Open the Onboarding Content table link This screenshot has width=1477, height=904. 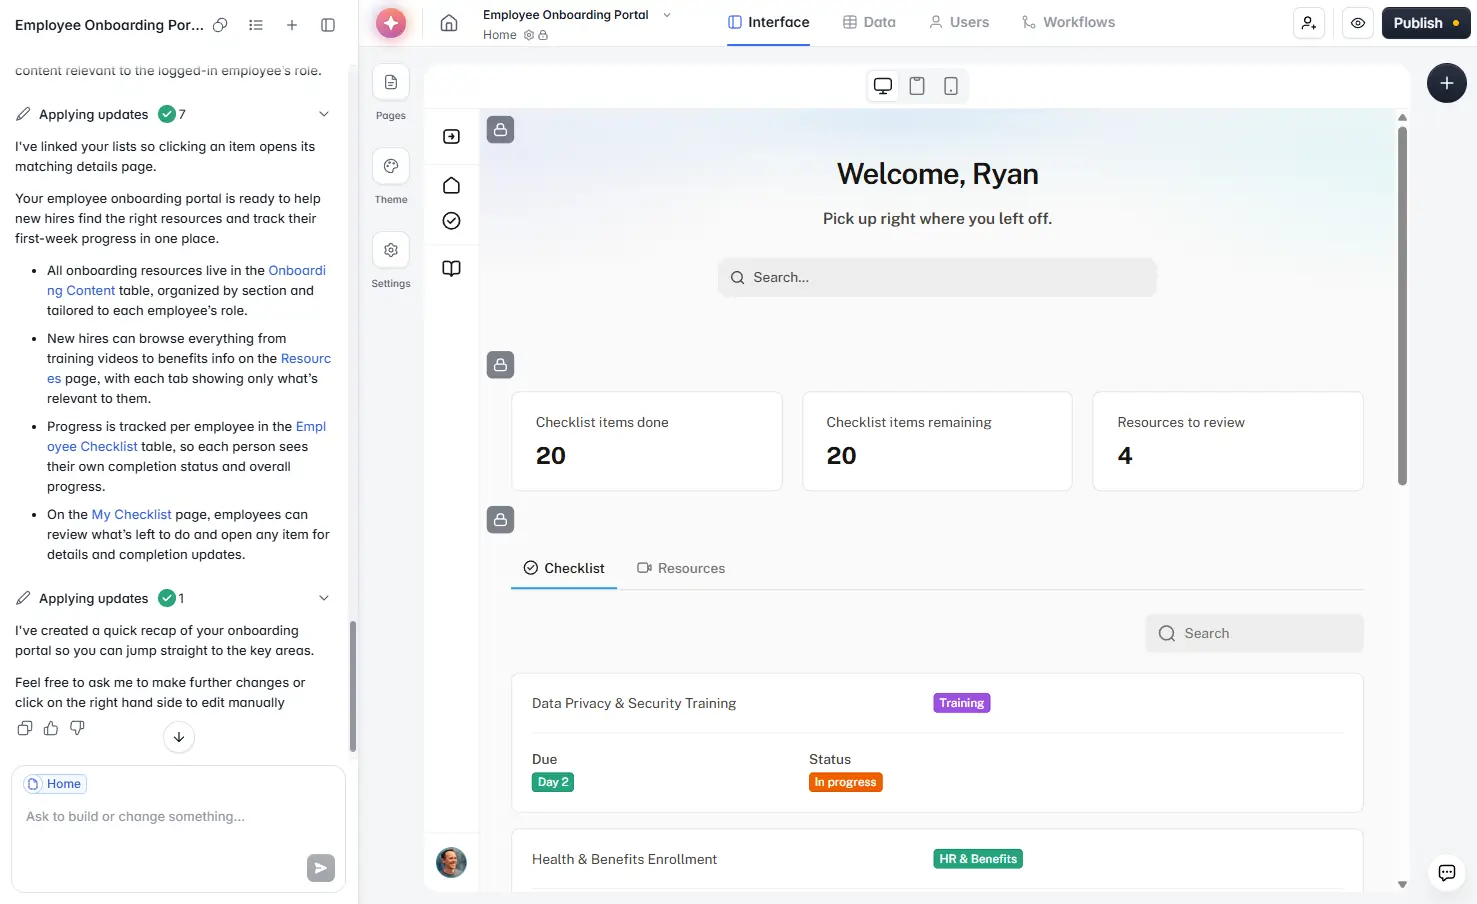[186, 281]
